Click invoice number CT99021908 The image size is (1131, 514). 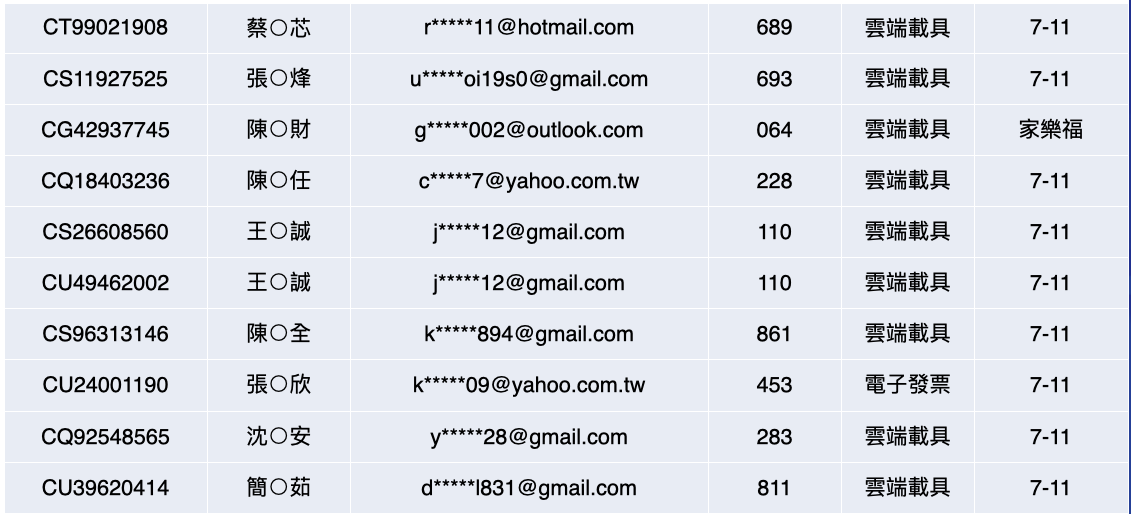point(105,28)
